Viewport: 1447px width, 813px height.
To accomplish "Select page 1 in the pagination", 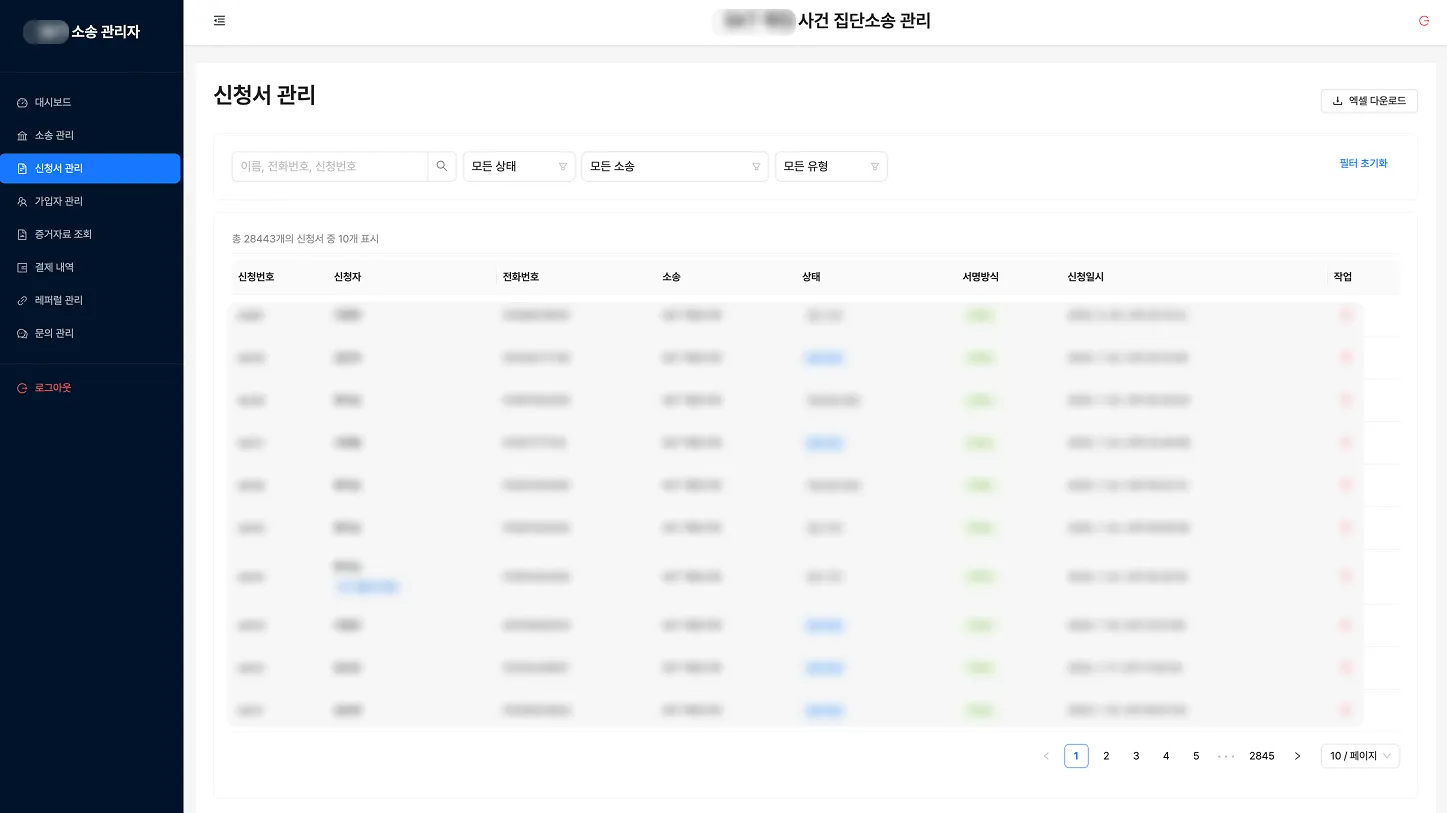I will point(1076,756).
